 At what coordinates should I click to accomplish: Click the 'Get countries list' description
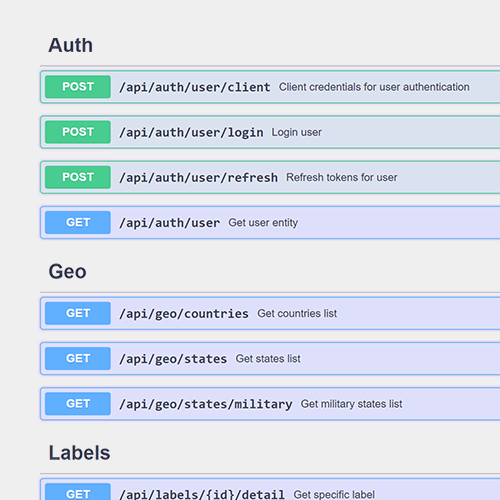pos(297,314)
